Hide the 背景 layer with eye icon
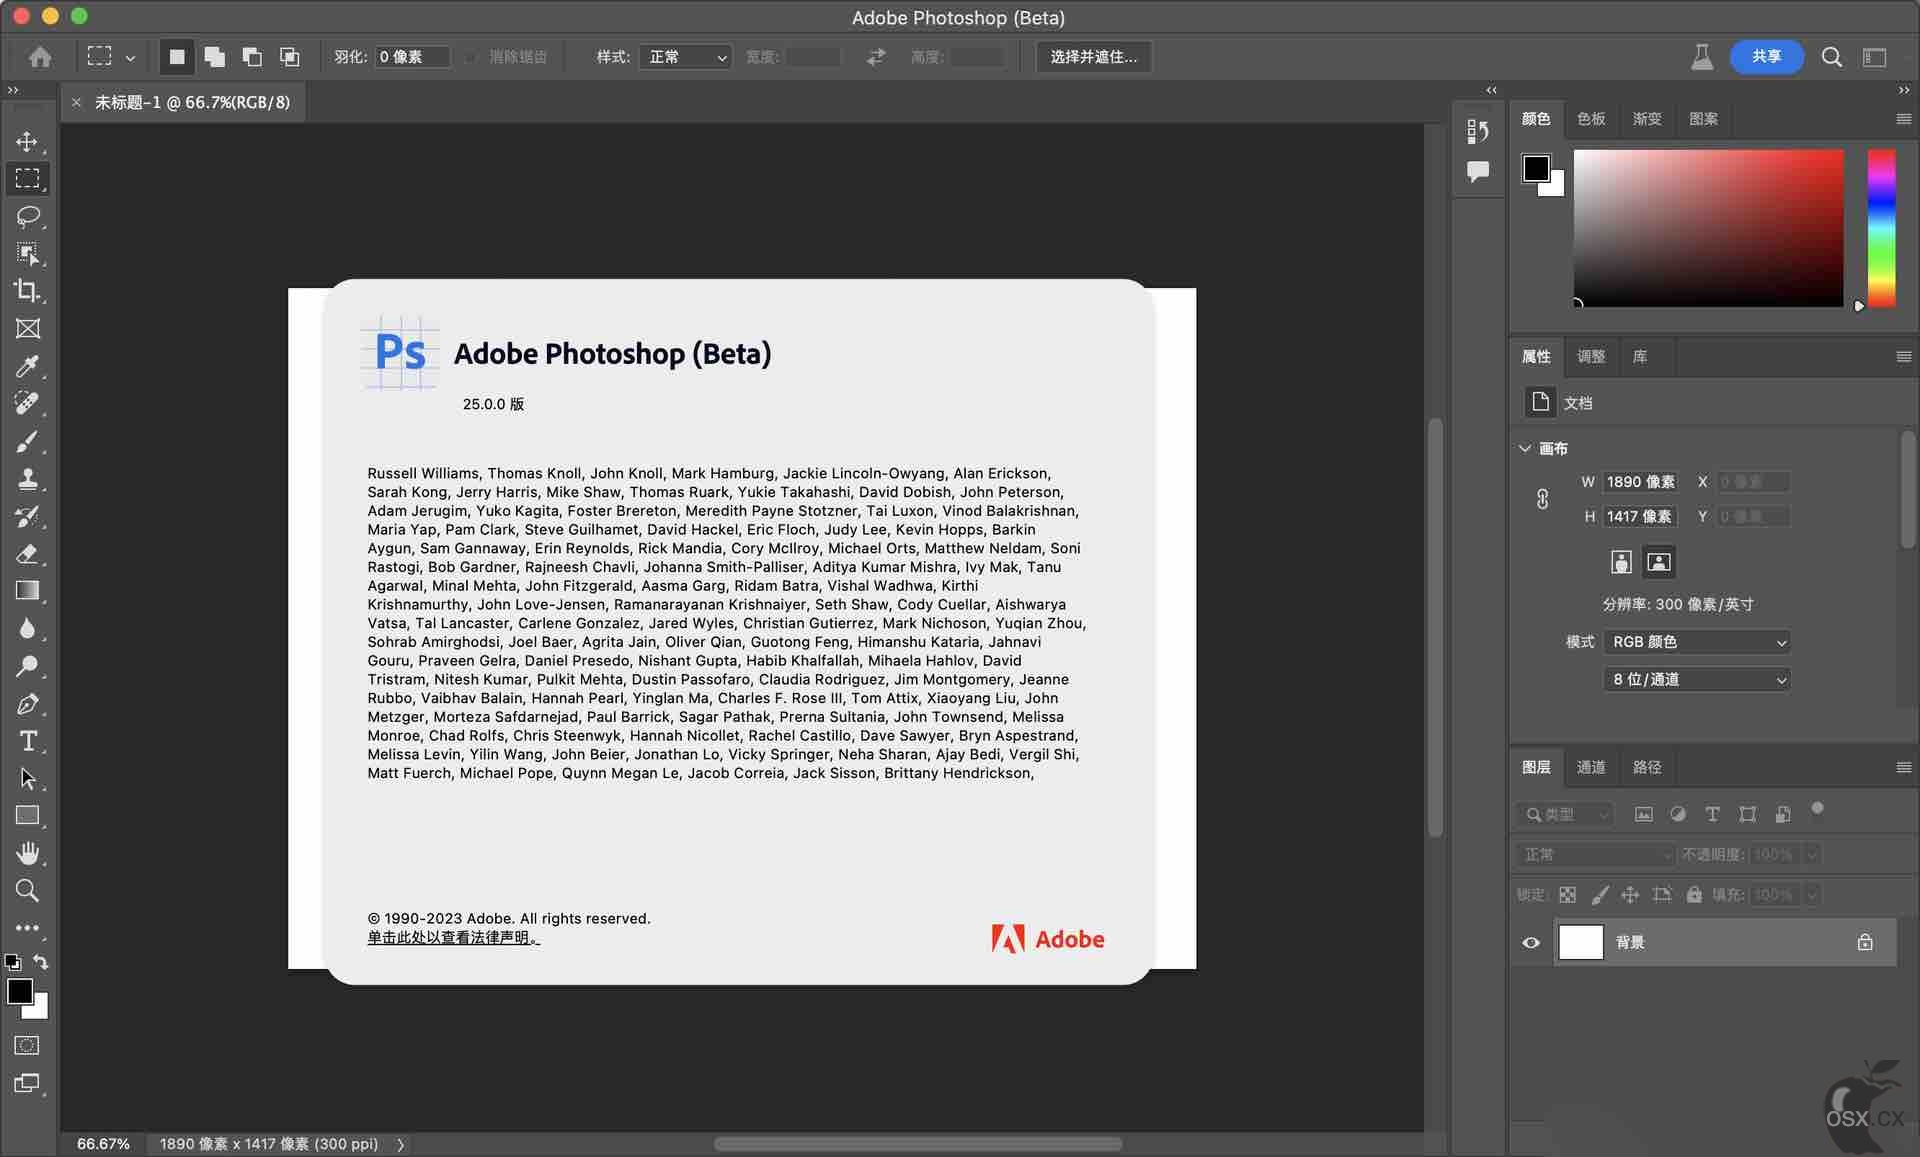1920x1157 pixels. pos(1531,942)
